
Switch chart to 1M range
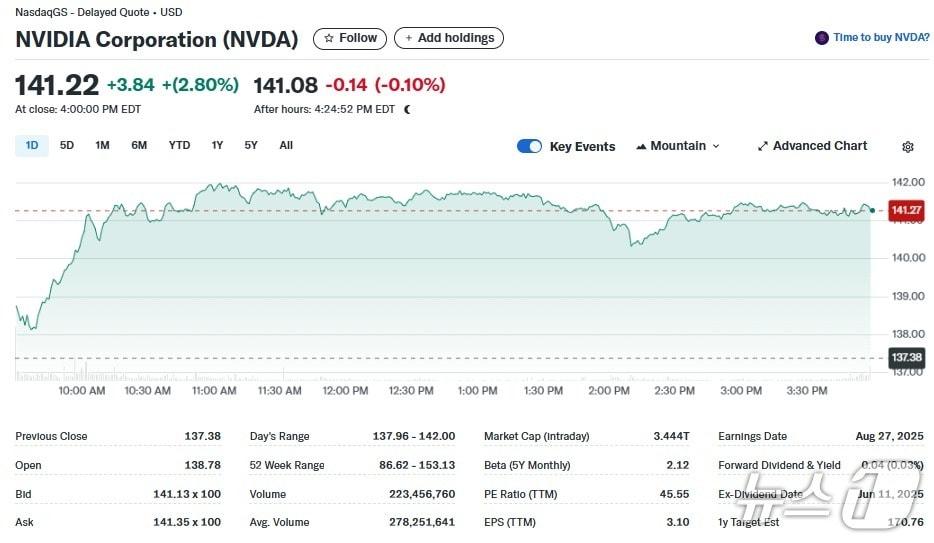pyautogui.click(x=102, y=146)
